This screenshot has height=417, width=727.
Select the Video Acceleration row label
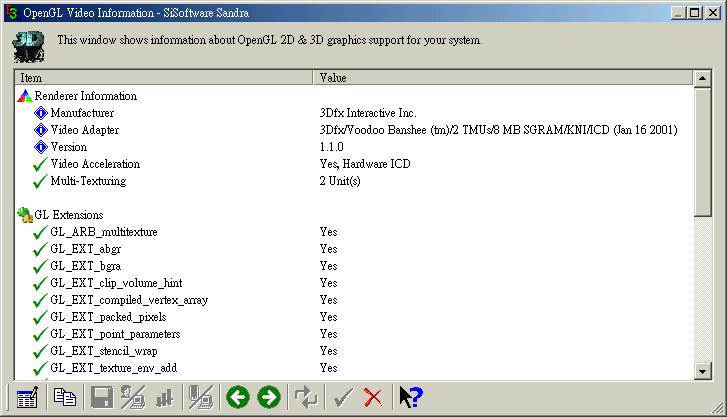[95, 164]
